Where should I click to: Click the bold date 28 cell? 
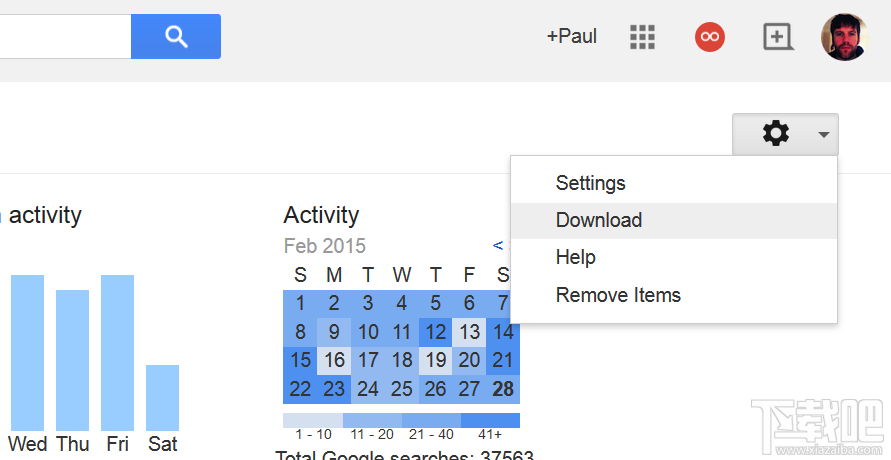coord(503,389)
